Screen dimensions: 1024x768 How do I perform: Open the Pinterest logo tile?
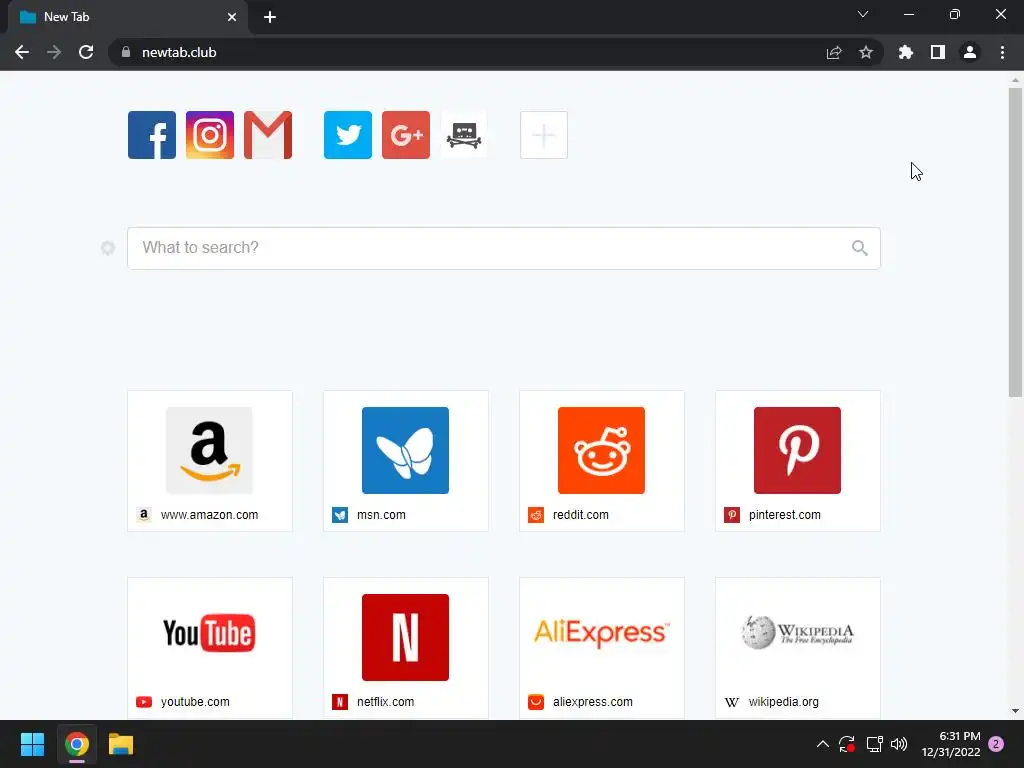coord(797,450)
